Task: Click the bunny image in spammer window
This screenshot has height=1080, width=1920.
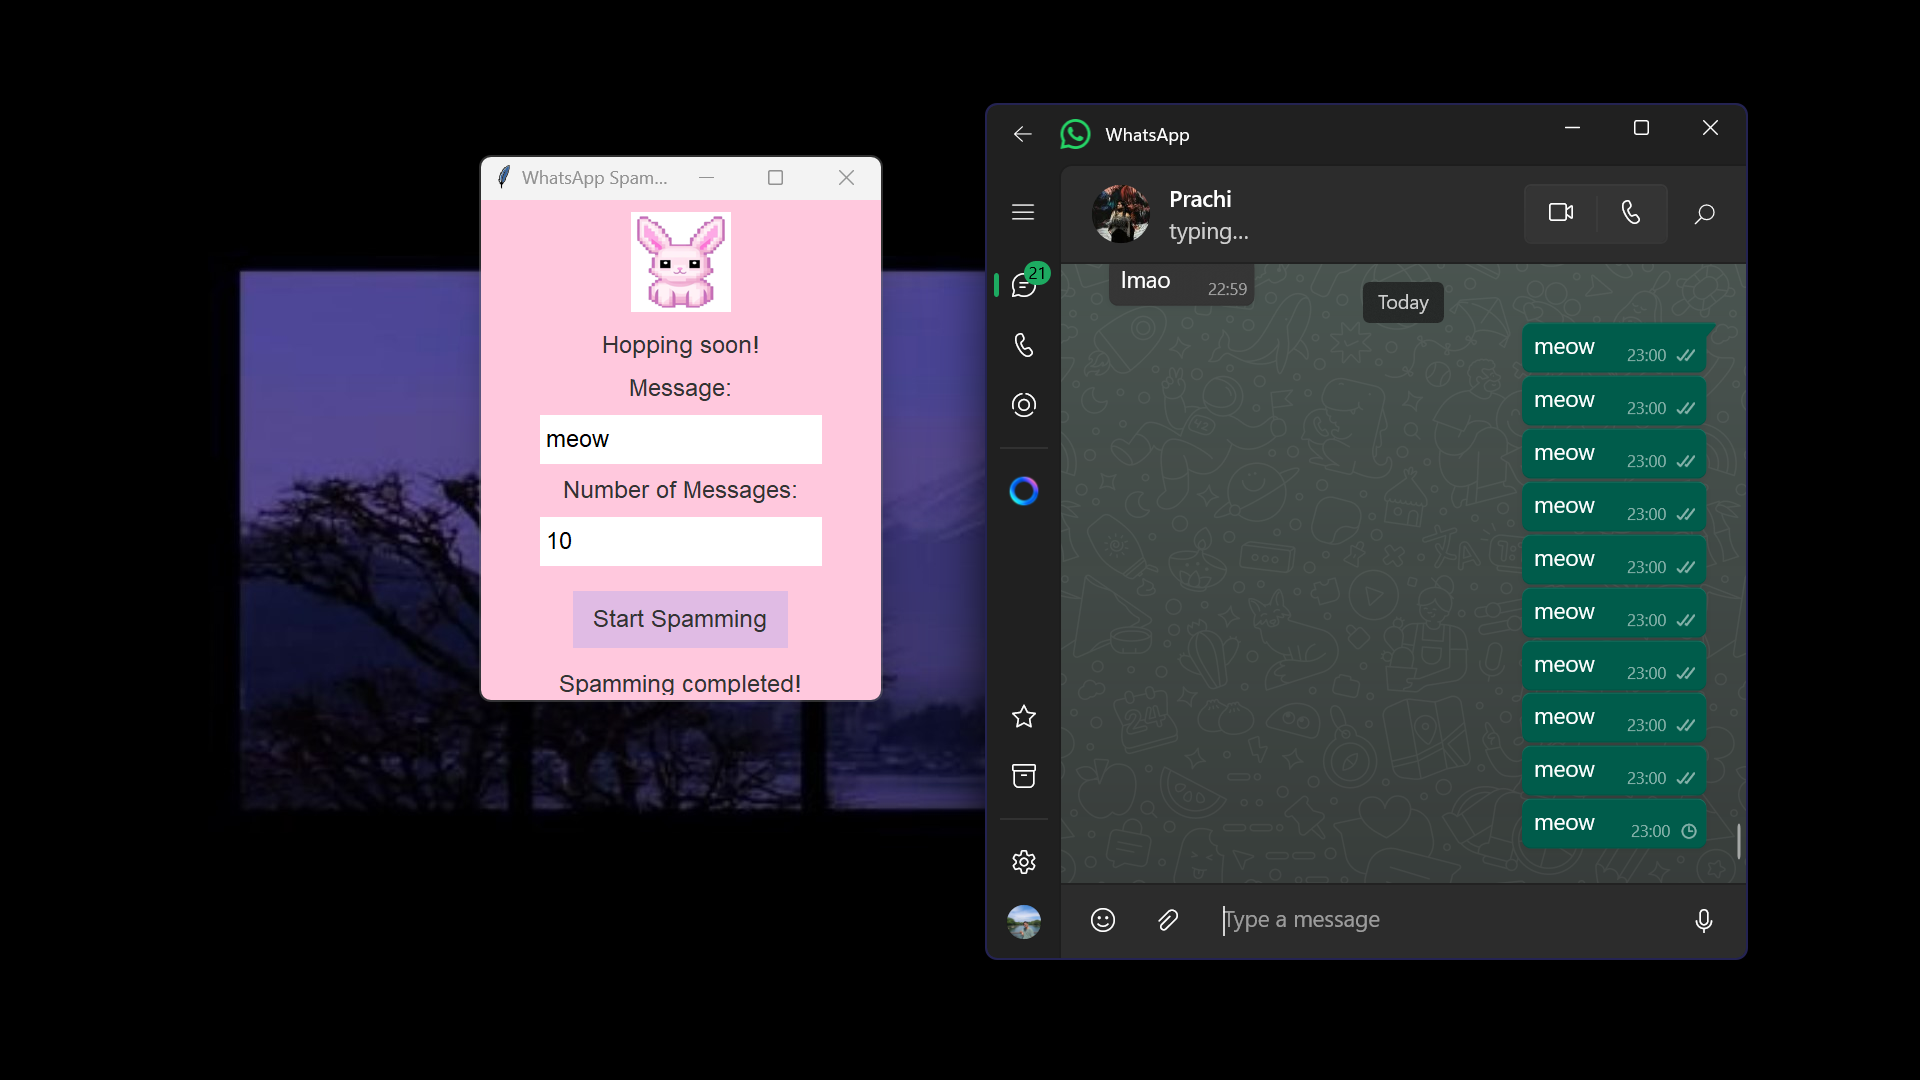Action: point(681,262)
